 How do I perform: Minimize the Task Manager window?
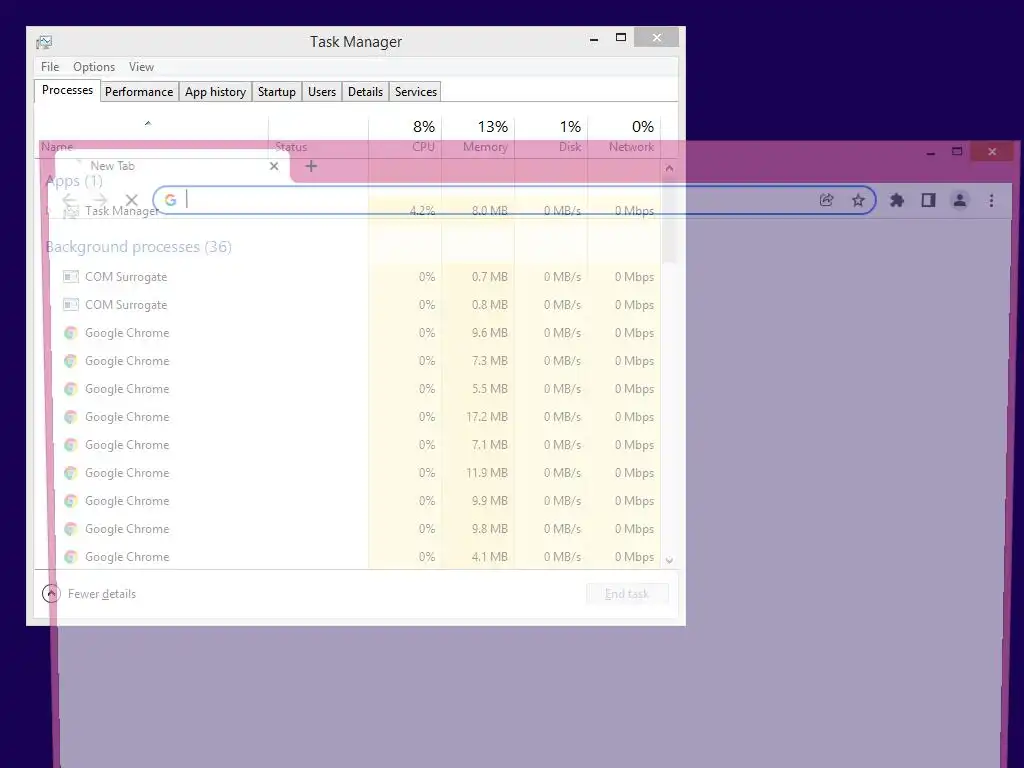594,39
